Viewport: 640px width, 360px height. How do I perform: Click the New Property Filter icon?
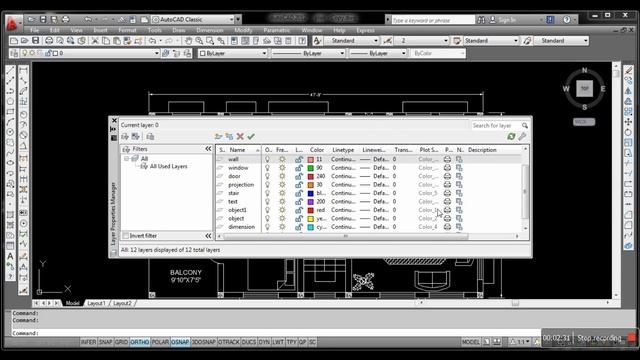click(125, 137)
